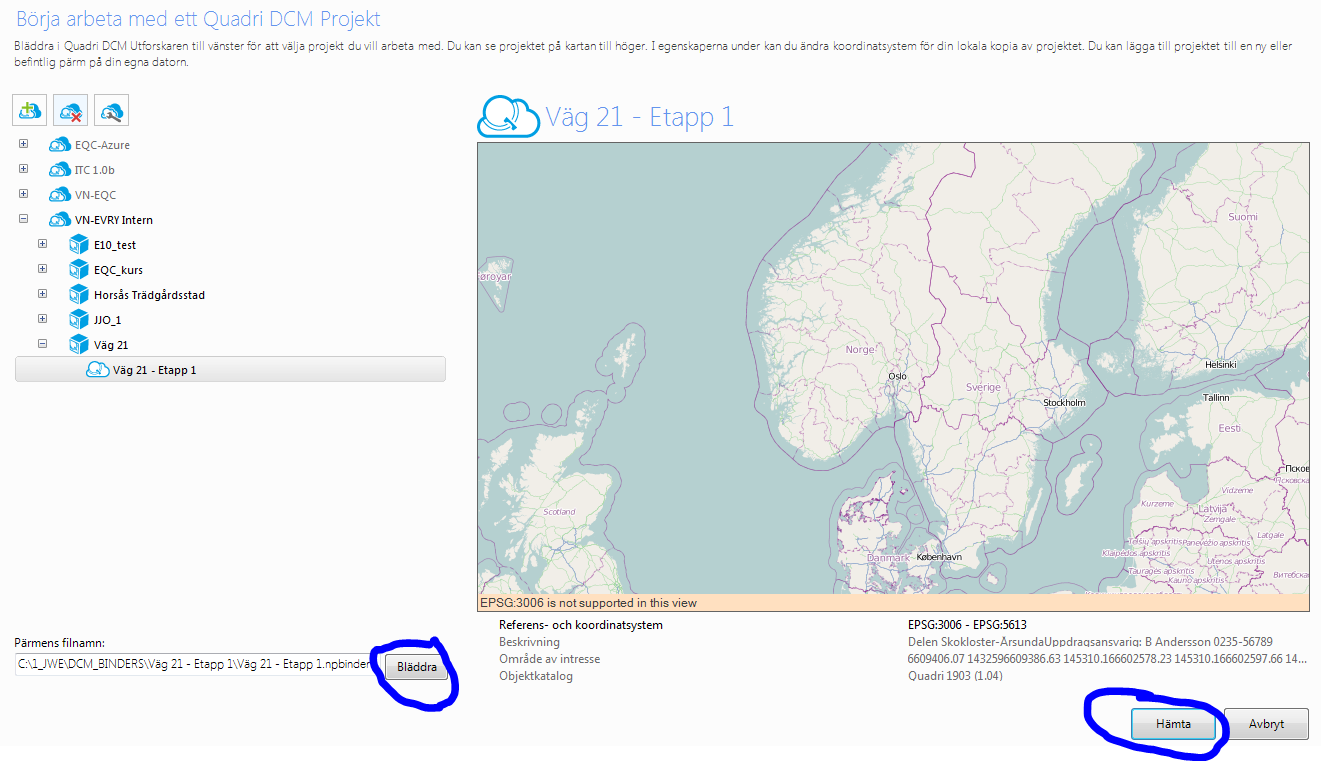Click the large cloud logo beside heading
The image size is (1321, 761).
click(x=508, y=116)
